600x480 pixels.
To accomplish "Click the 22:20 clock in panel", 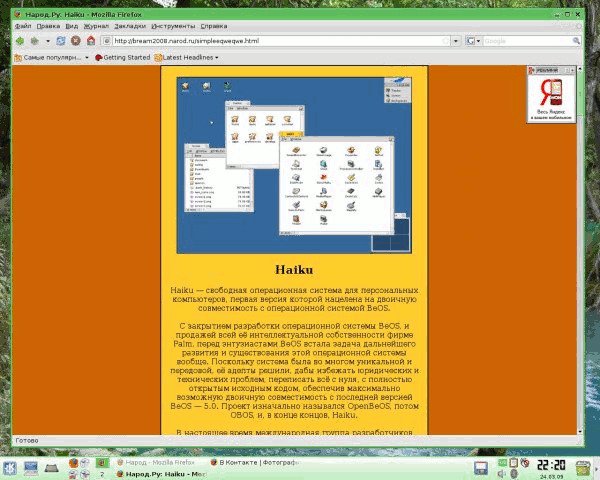I will (x=551, y=465).
